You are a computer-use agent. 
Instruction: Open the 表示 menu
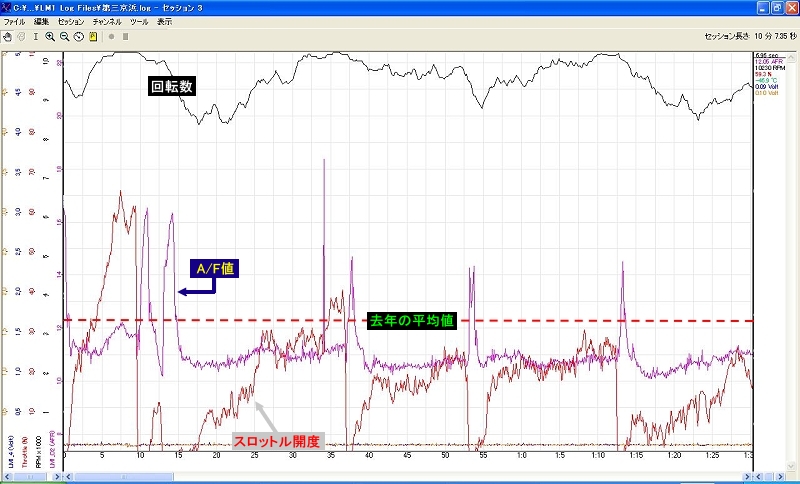click(164, 22)
